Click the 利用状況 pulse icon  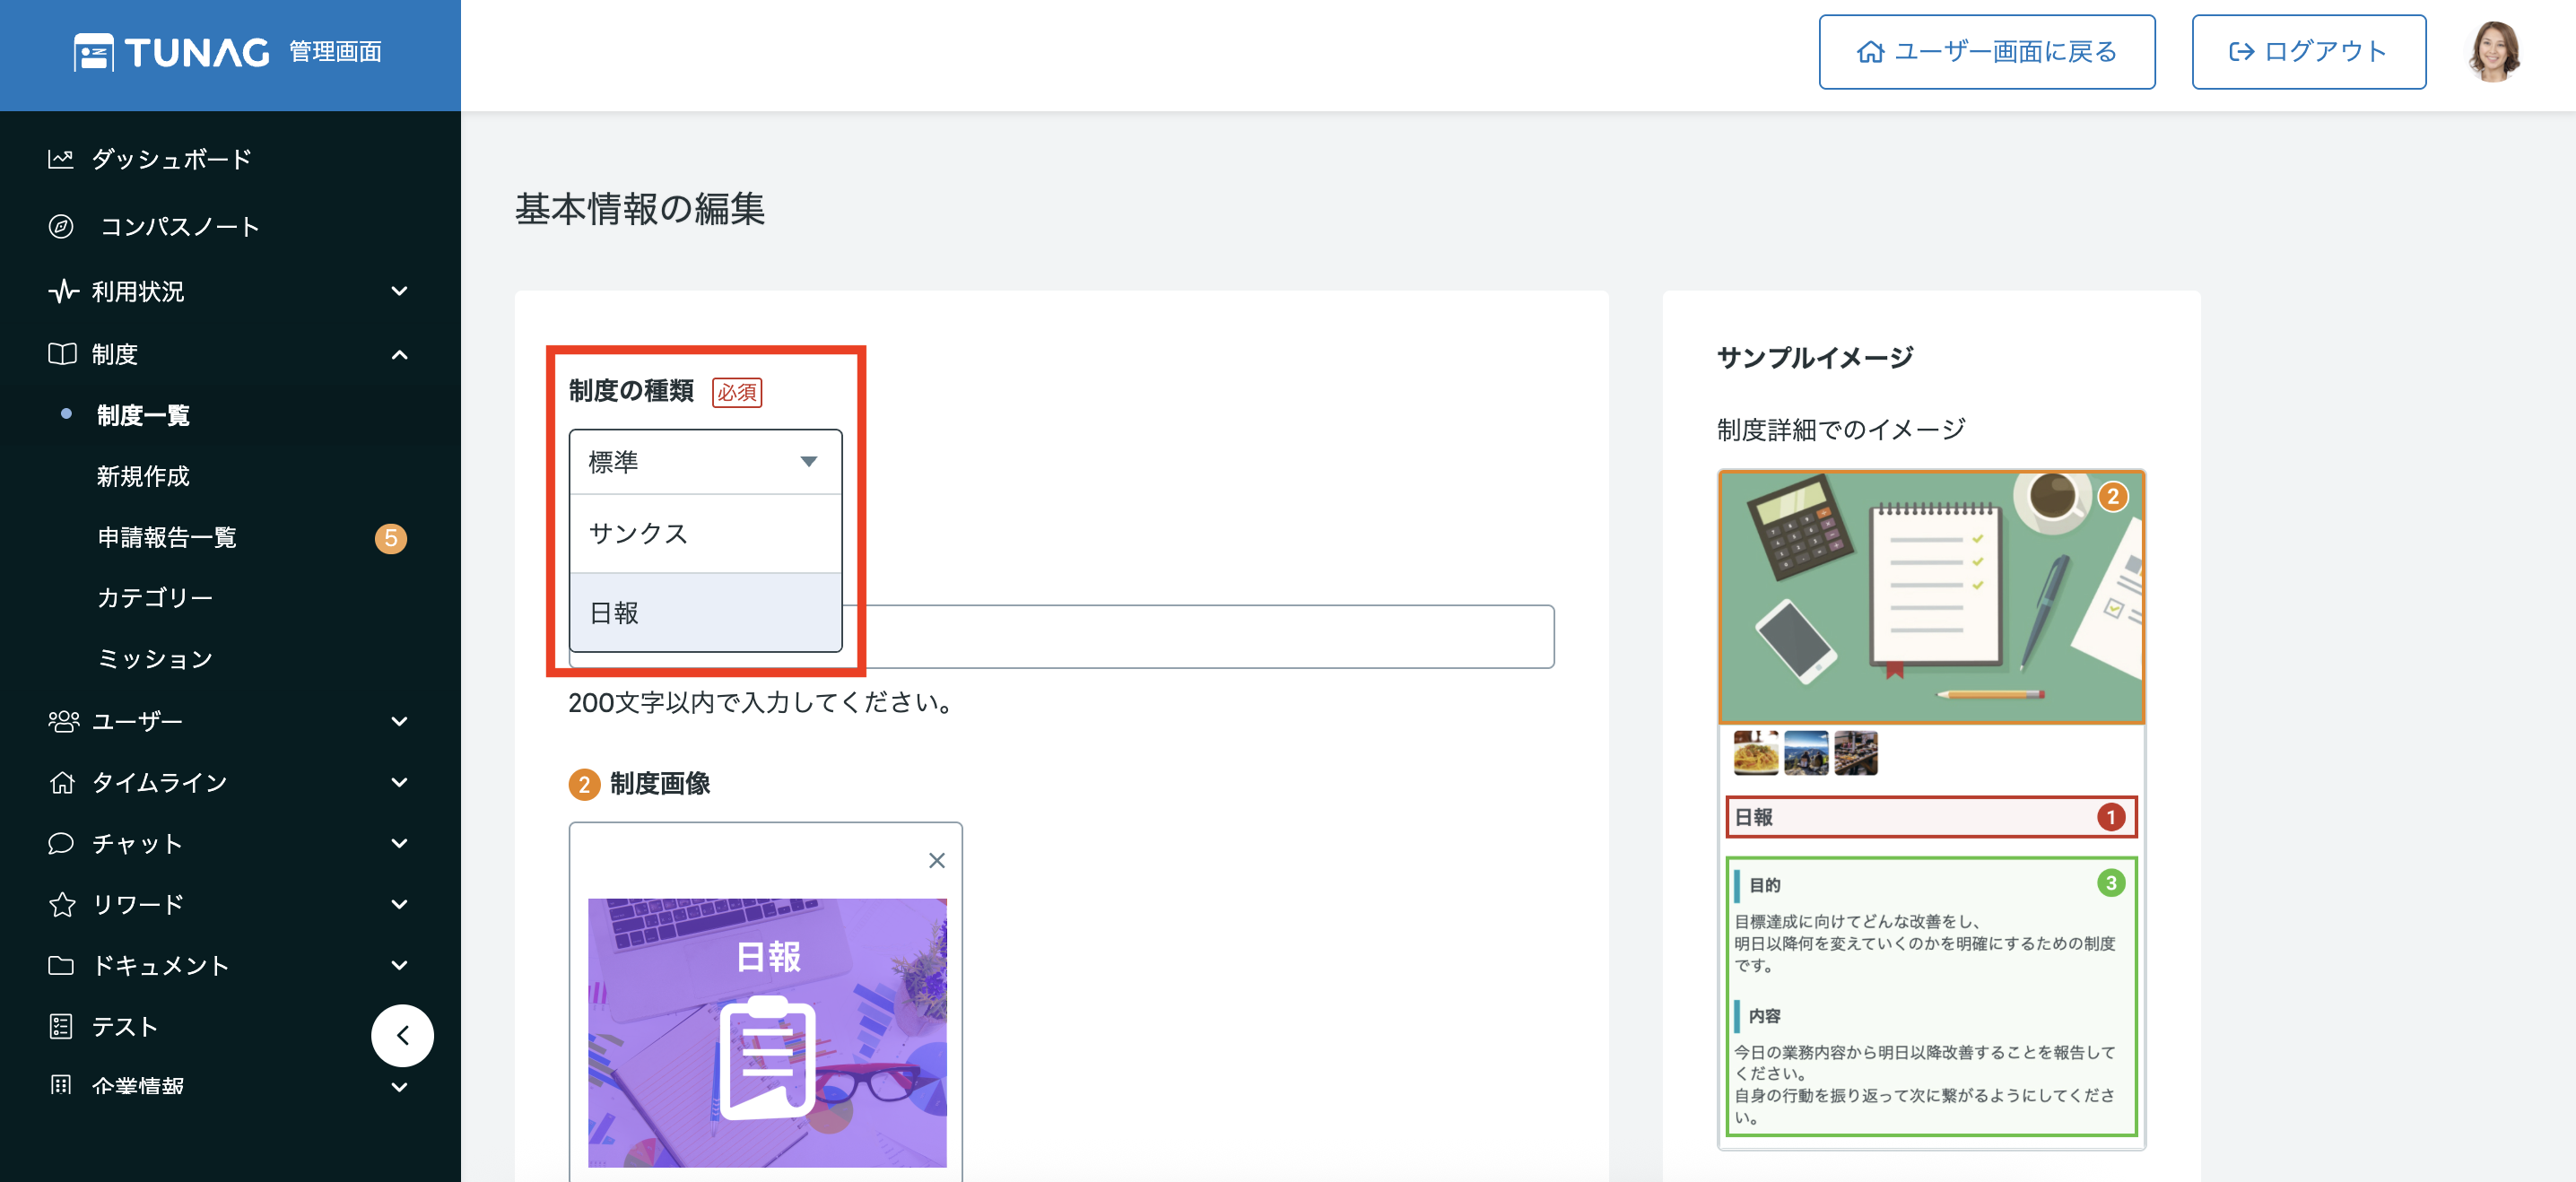pos(62,292)
